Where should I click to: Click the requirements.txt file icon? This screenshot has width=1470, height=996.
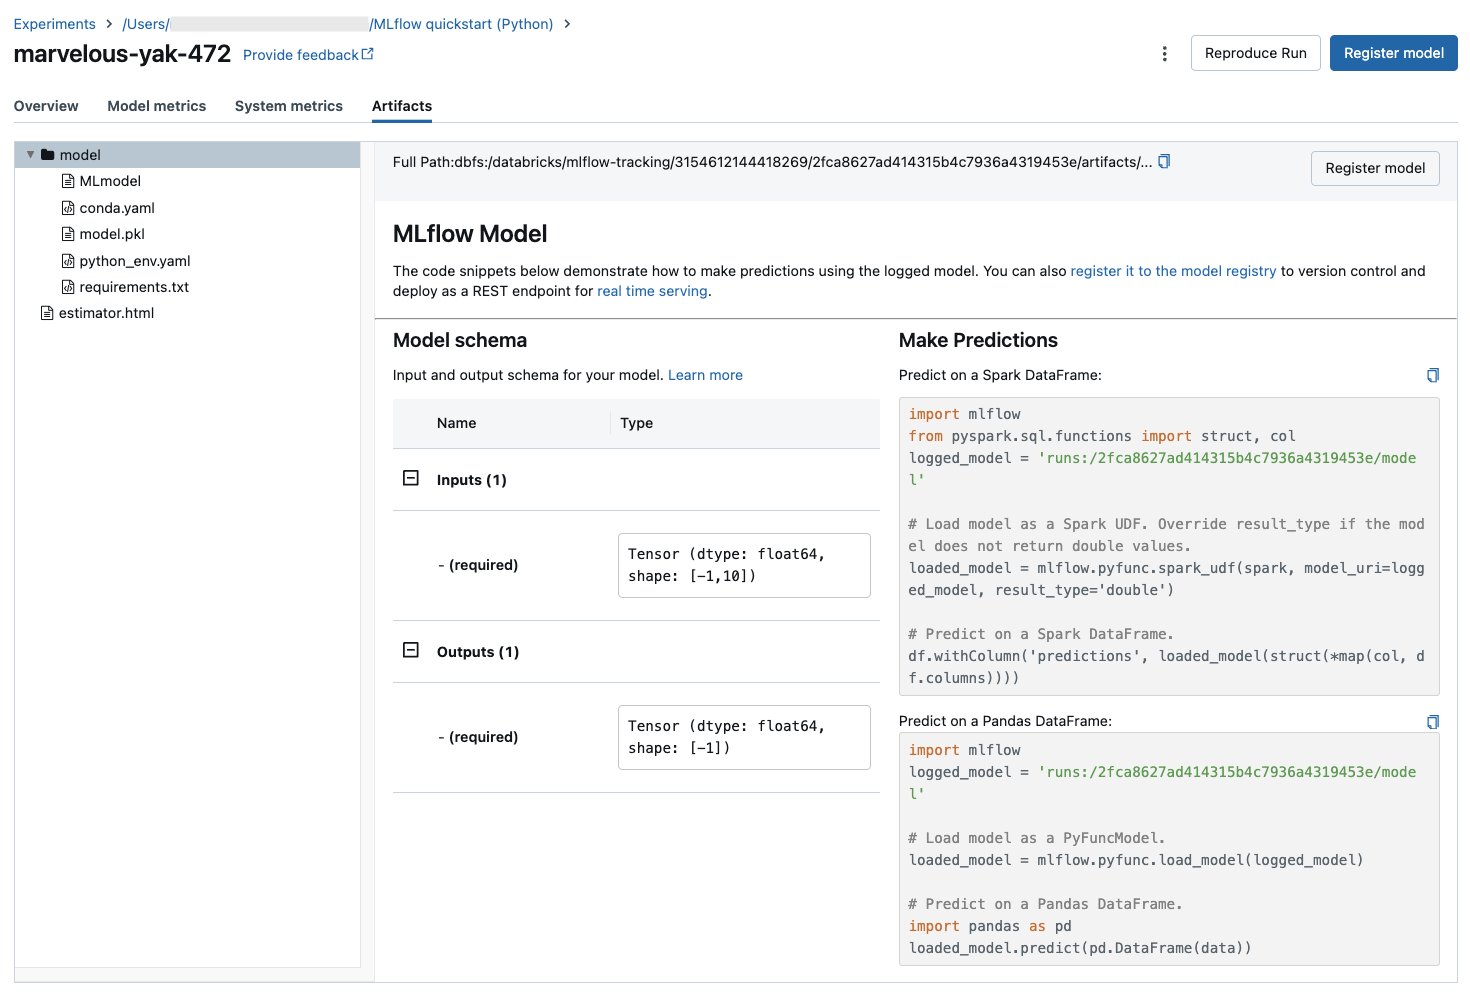click(68, 287)
